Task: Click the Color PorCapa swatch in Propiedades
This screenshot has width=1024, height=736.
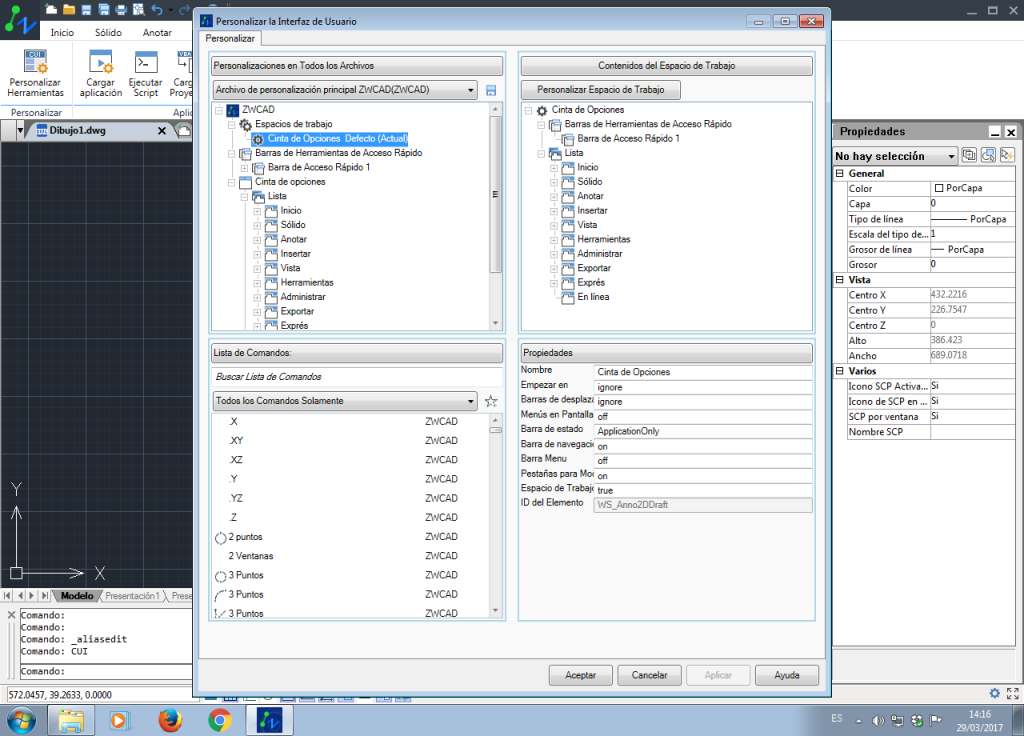Action: 939,188
